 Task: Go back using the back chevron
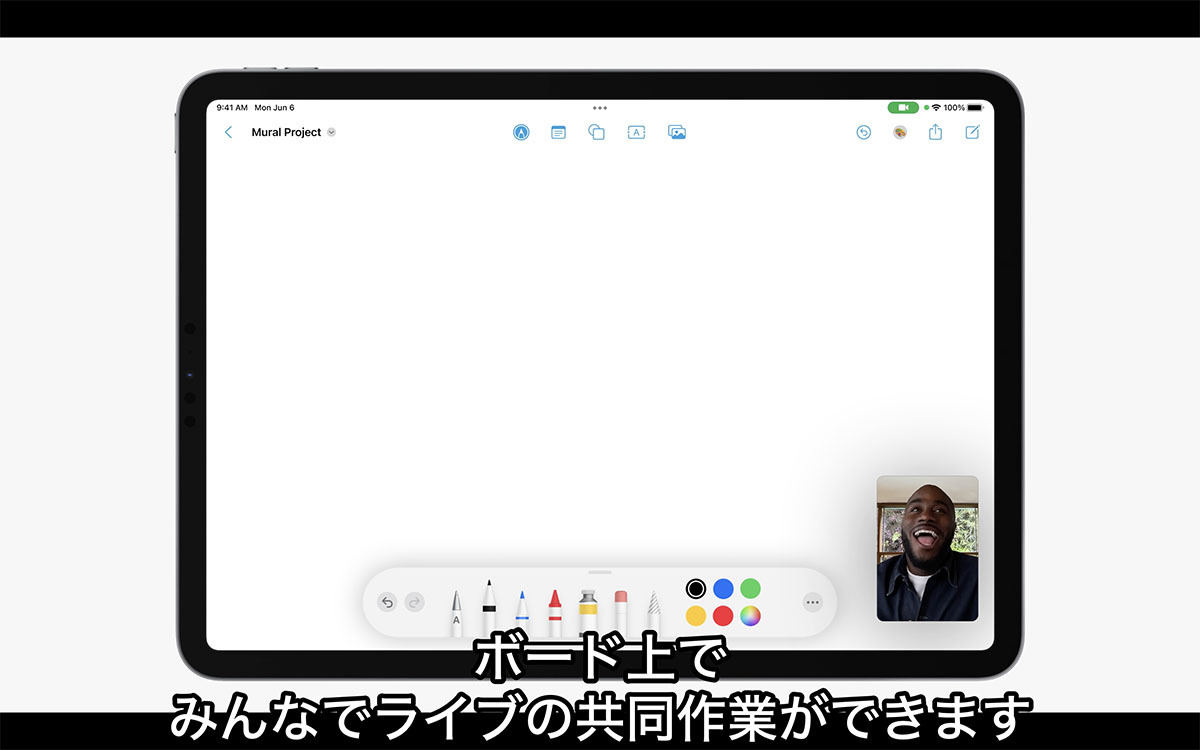coord(228,132)
